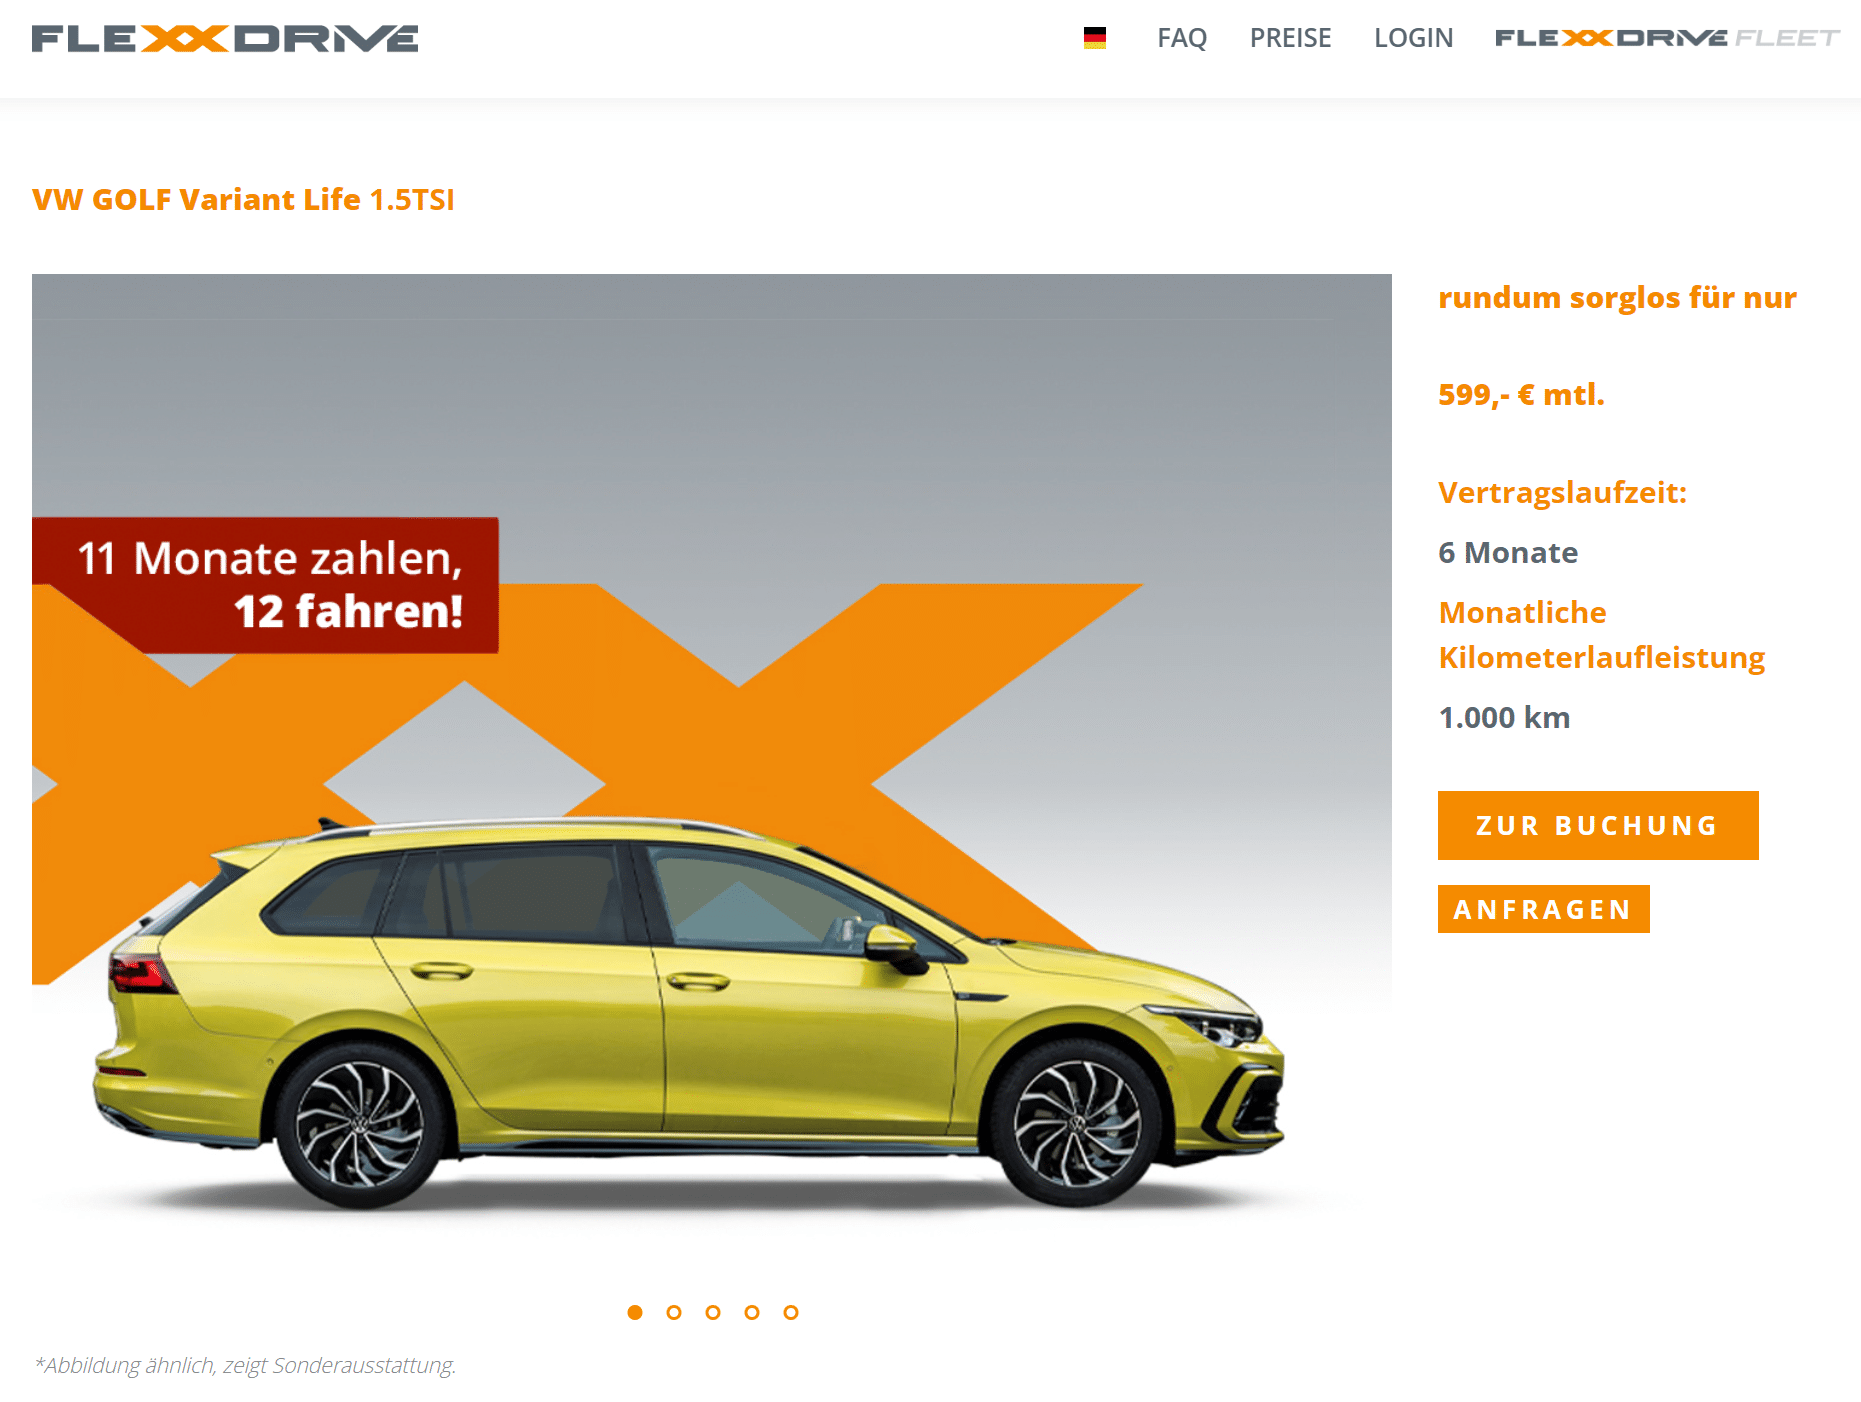Select the first carousel dot
The height and width of the screenshot is (1402, 1861).
tap(635, 1312)
